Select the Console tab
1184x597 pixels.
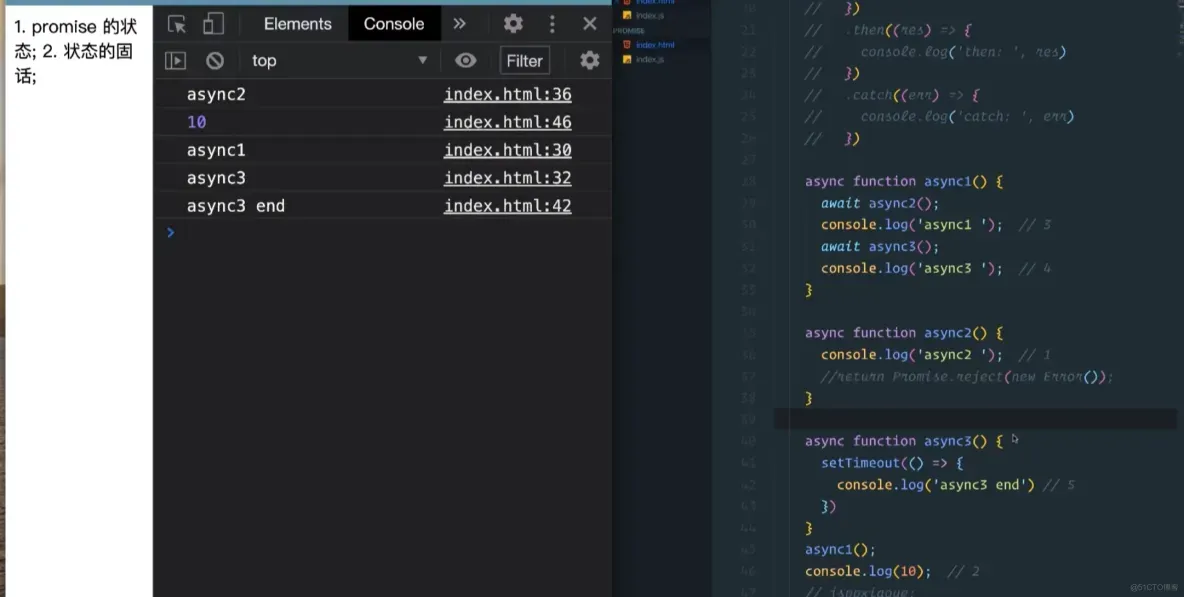click(x=393, y=24)
